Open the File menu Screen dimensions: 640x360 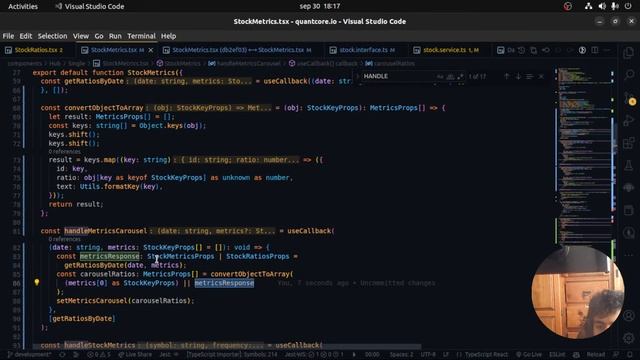click(x=8, y=36)
